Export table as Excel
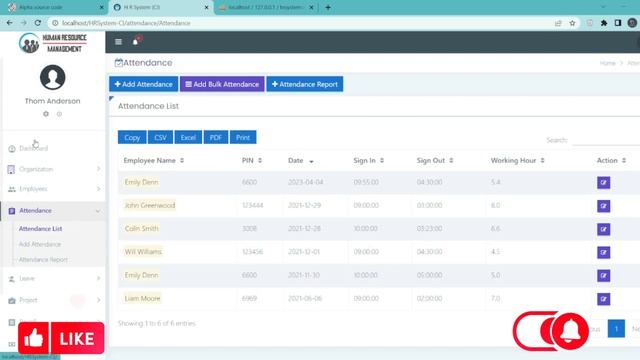Viewport: 640px width, 360px height. tap(188, 138)
